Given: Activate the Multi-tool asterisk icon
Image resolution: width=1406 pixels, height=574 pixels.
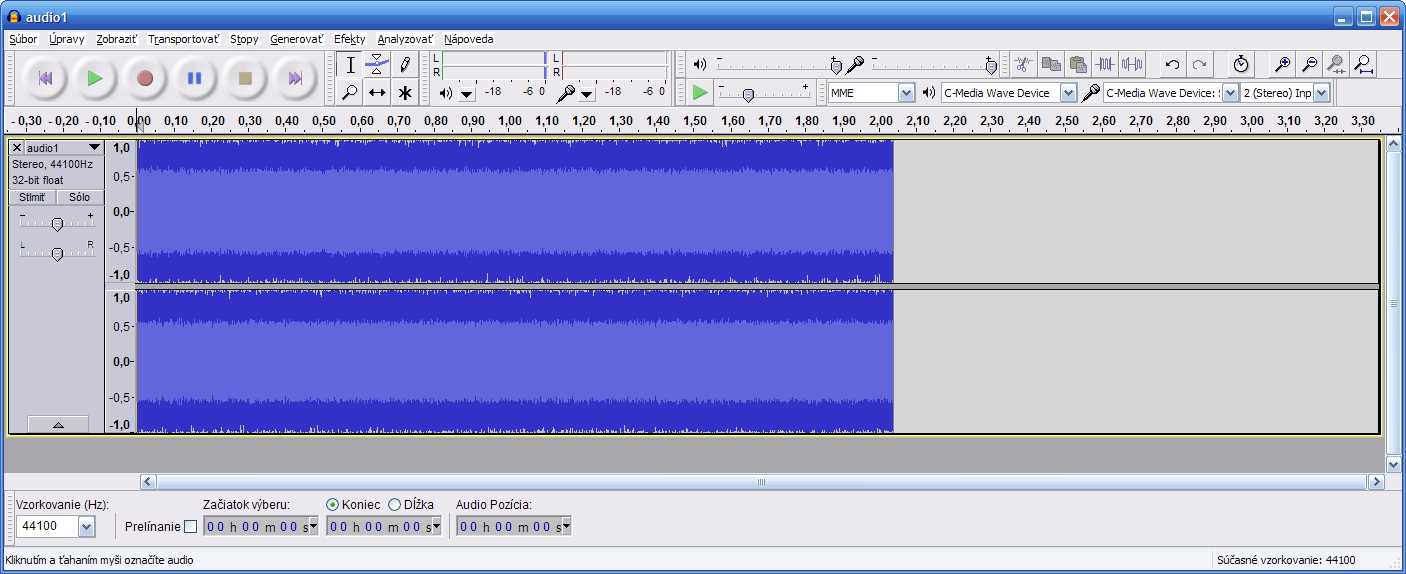Looking at the screenshot, I should click(x=405, y=93).
